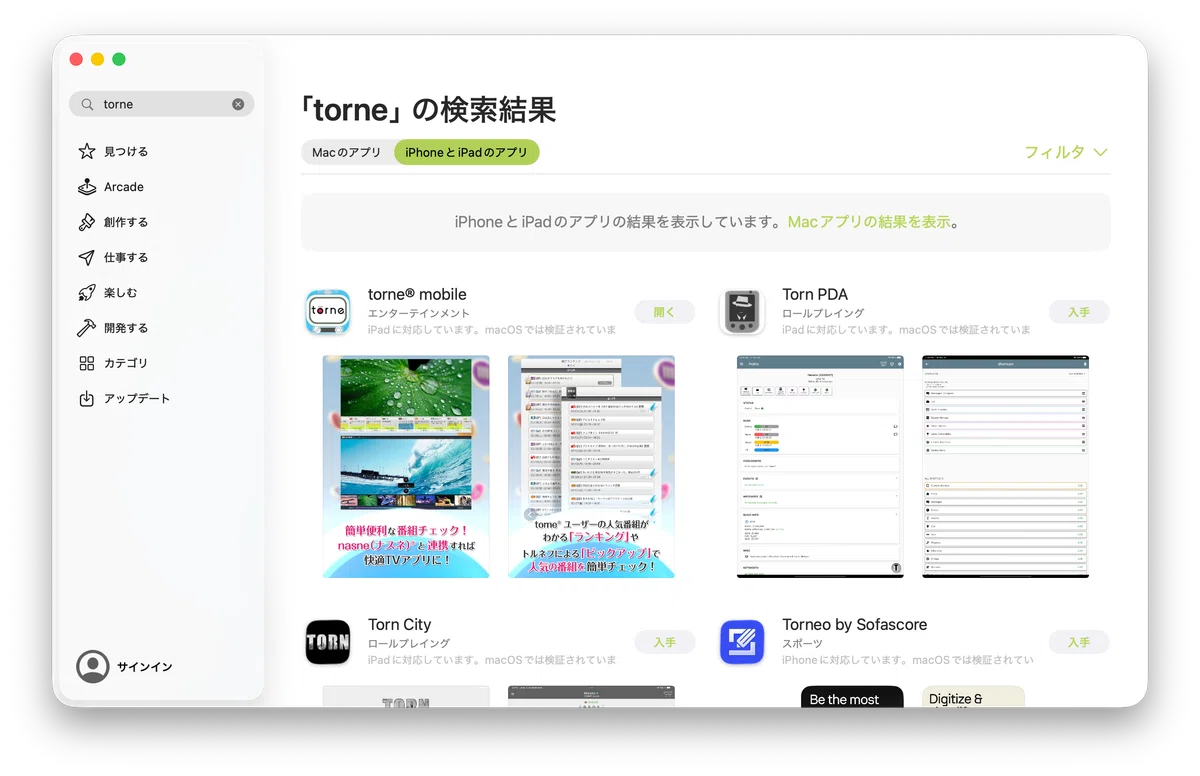This screenshot has width=1200, height=776.
Task: Clear the search field text
Action: pos(238,104)
